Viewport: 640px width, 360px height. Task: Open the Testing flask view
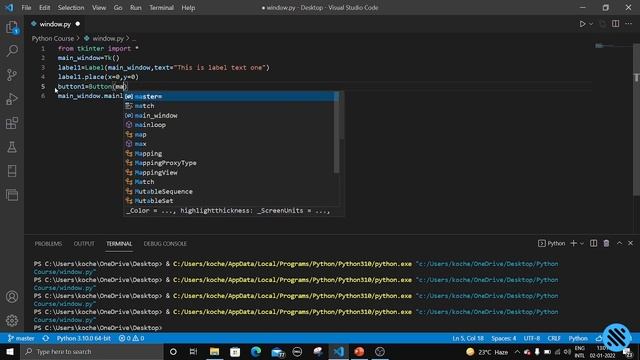(x=12, y=147)
